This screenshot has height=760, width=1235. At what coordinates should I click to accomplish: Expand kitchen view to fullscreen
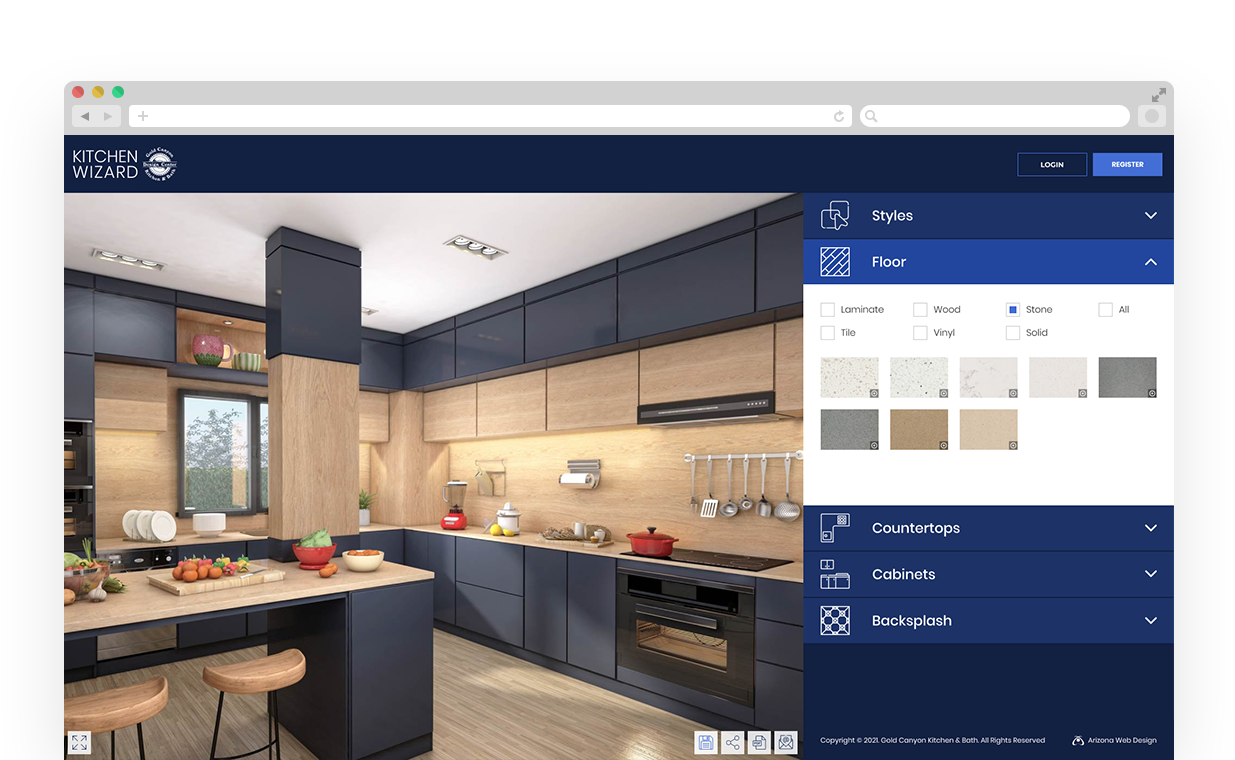pos(80,742)
